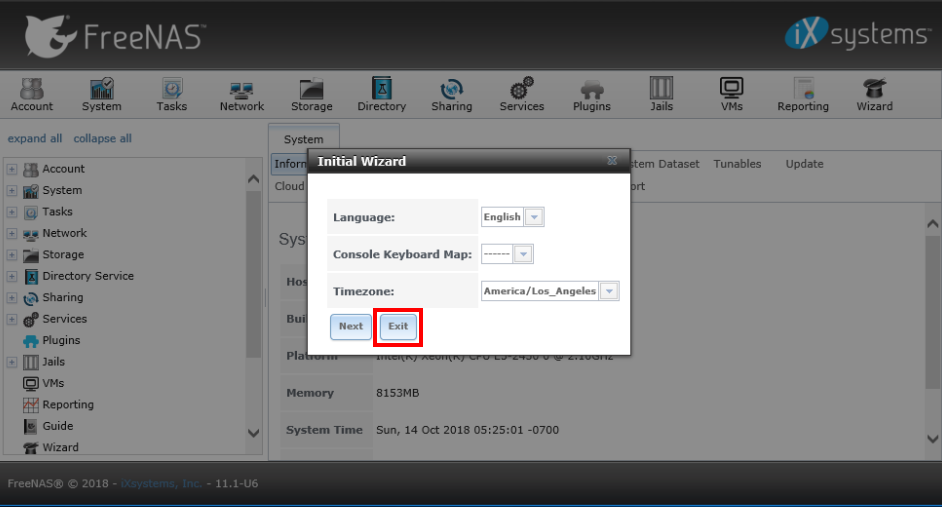
Task: Click main panel scrollbar up arrow
Action: [x=932, y=223]
